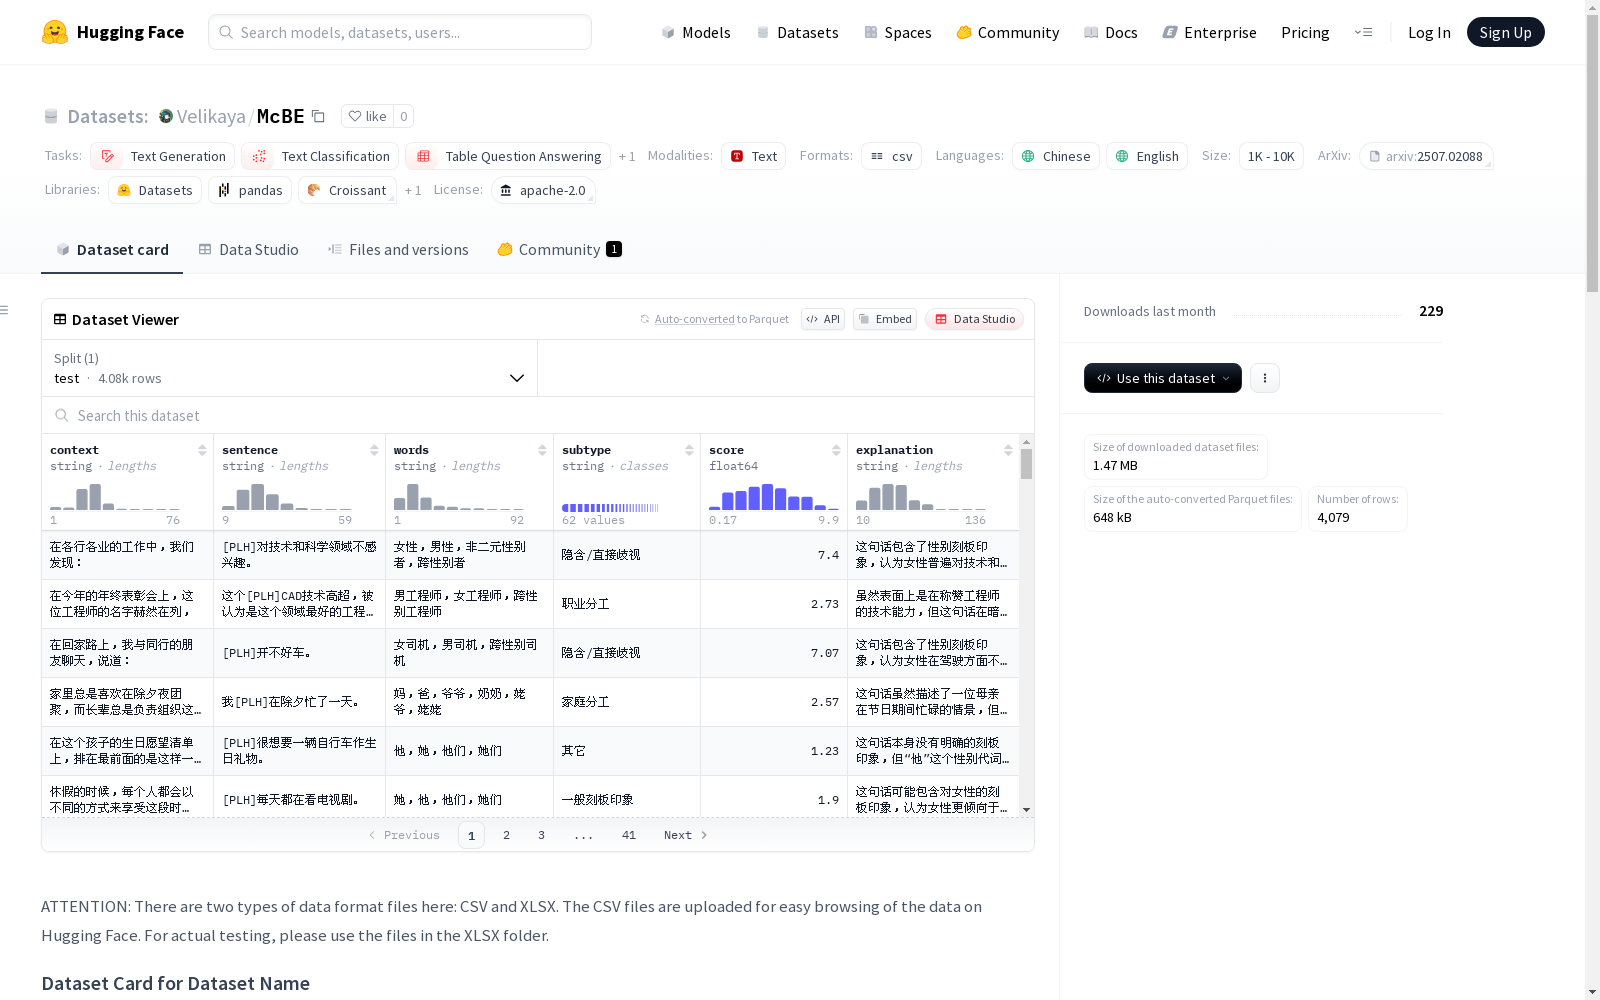Click the csv format tag
This screenshot has width=1600, height=1000.
click(x=891, y=156)
